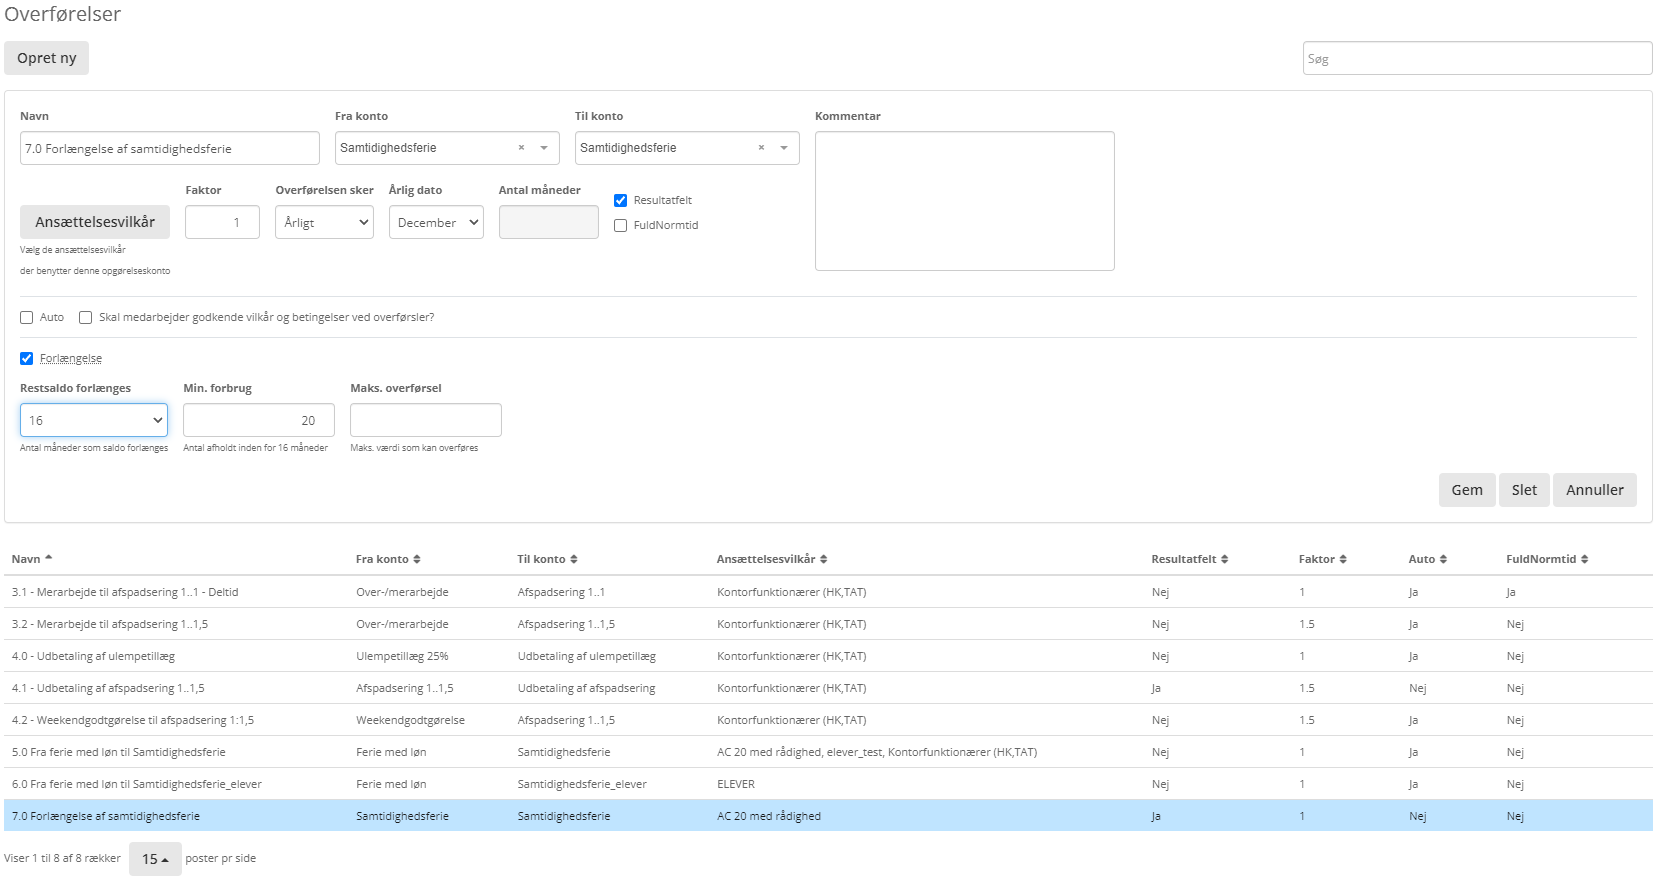Open the Overførelsen sker dropdown
The width and height of the screenshot is (1662, 883).
[324, 222]
